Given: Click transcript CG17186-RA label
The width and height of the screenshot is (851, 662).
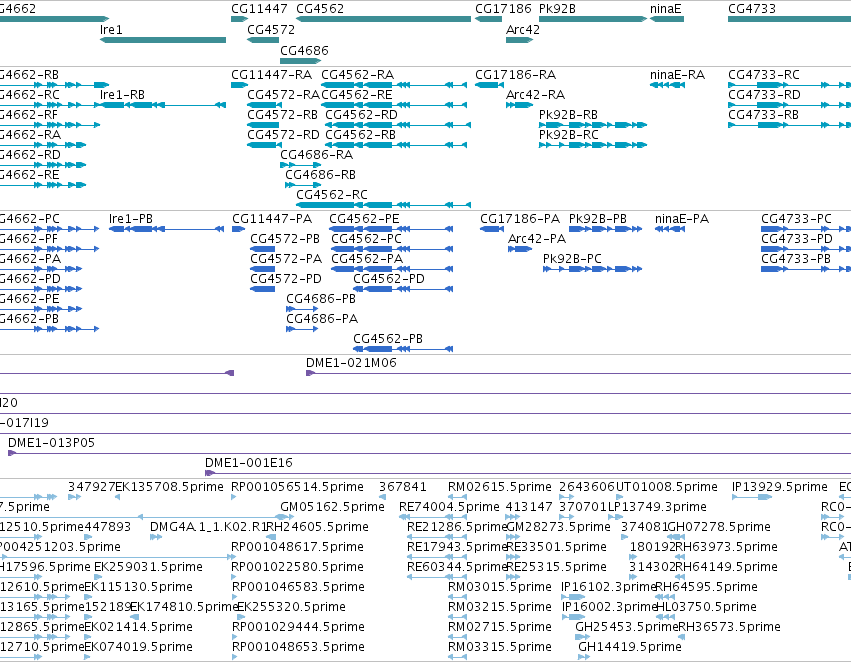Looking at the screenshot, I should point(516,75).
